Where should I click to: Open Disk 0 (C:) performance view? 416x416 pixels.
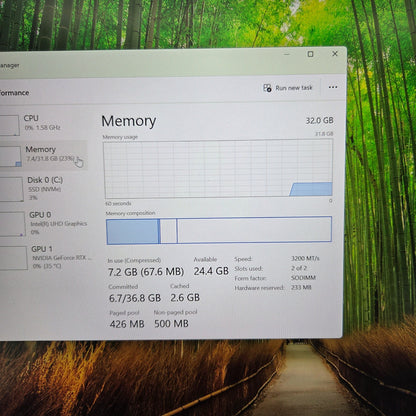45,189
